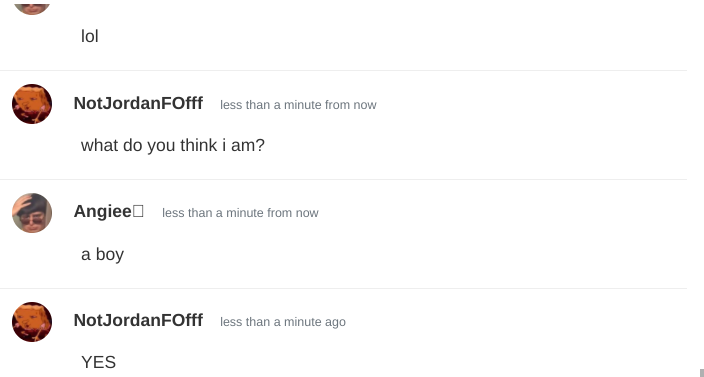Click the scrollbar handle at bottom right corner
The image size is (704, 377).
701,373
